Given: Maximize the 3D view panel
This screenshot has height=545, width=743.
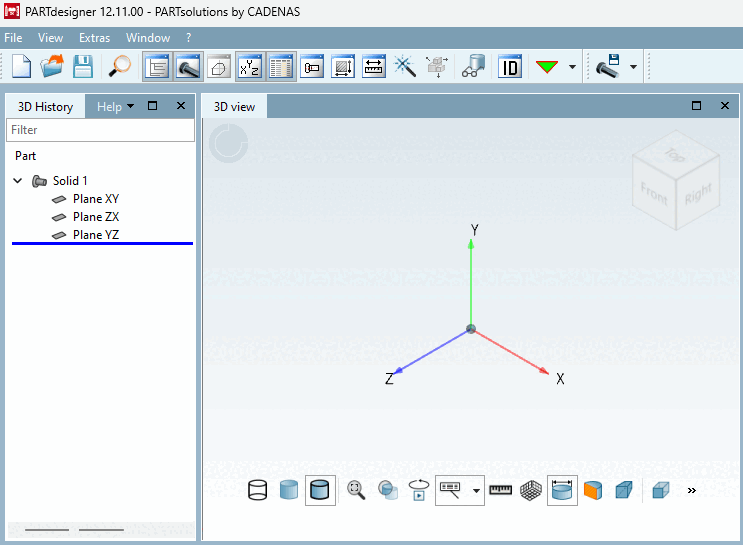Looking at the screenshot, I should coord(697,106).
